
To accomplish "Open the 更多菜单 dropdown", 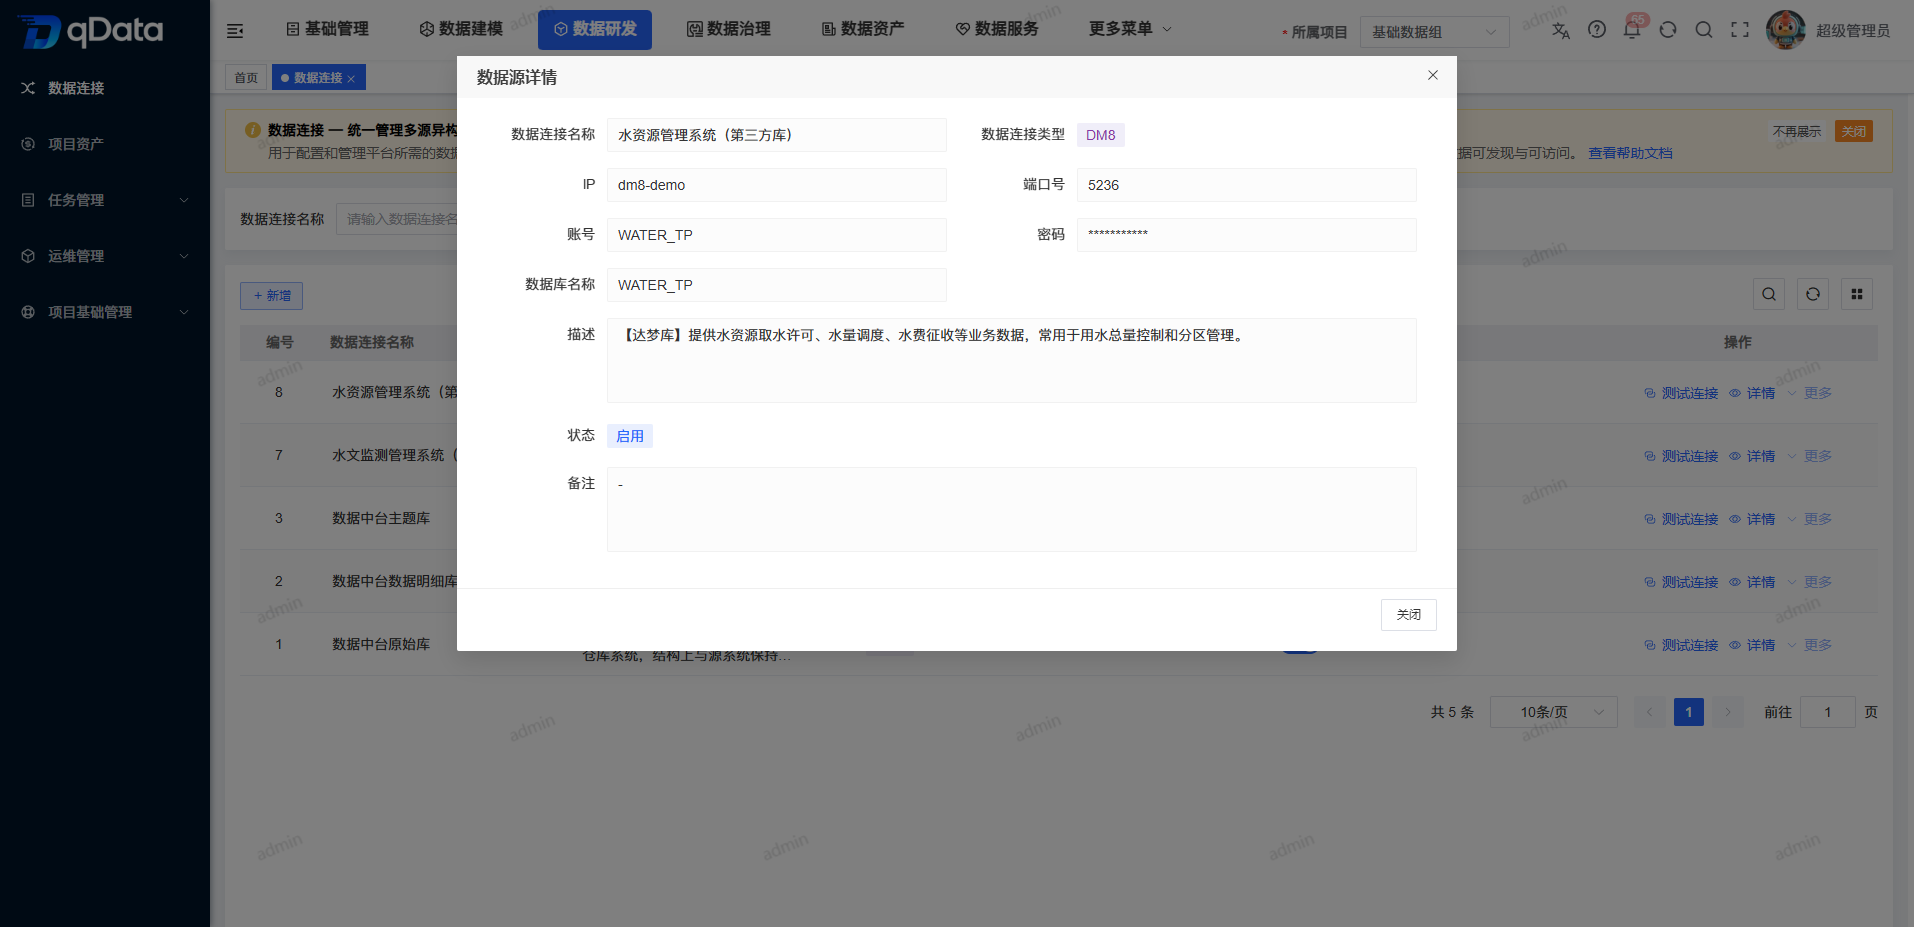I will (x=1130, y=29).
